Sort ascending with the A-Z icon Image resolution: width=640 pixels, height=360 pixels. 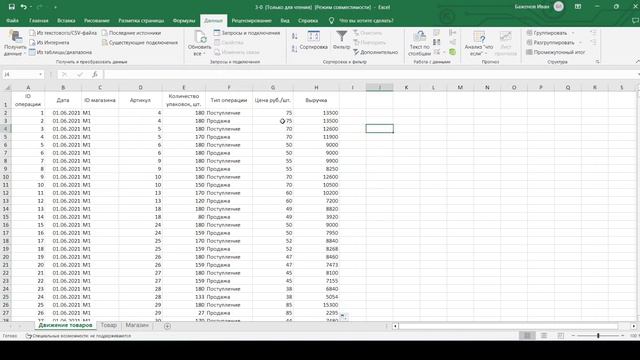click(x=295, y=36)
